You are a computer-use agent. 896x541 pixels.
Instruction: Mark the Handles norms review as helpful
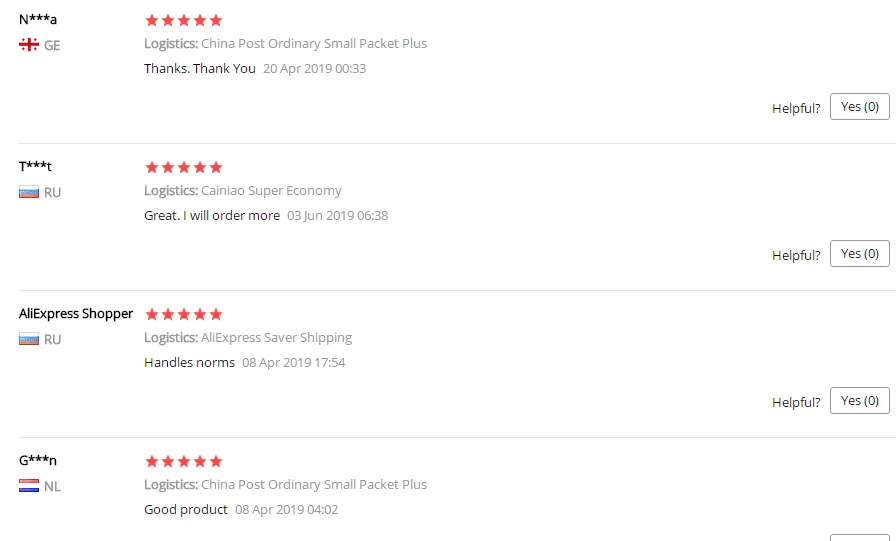(x=859, y=400)
